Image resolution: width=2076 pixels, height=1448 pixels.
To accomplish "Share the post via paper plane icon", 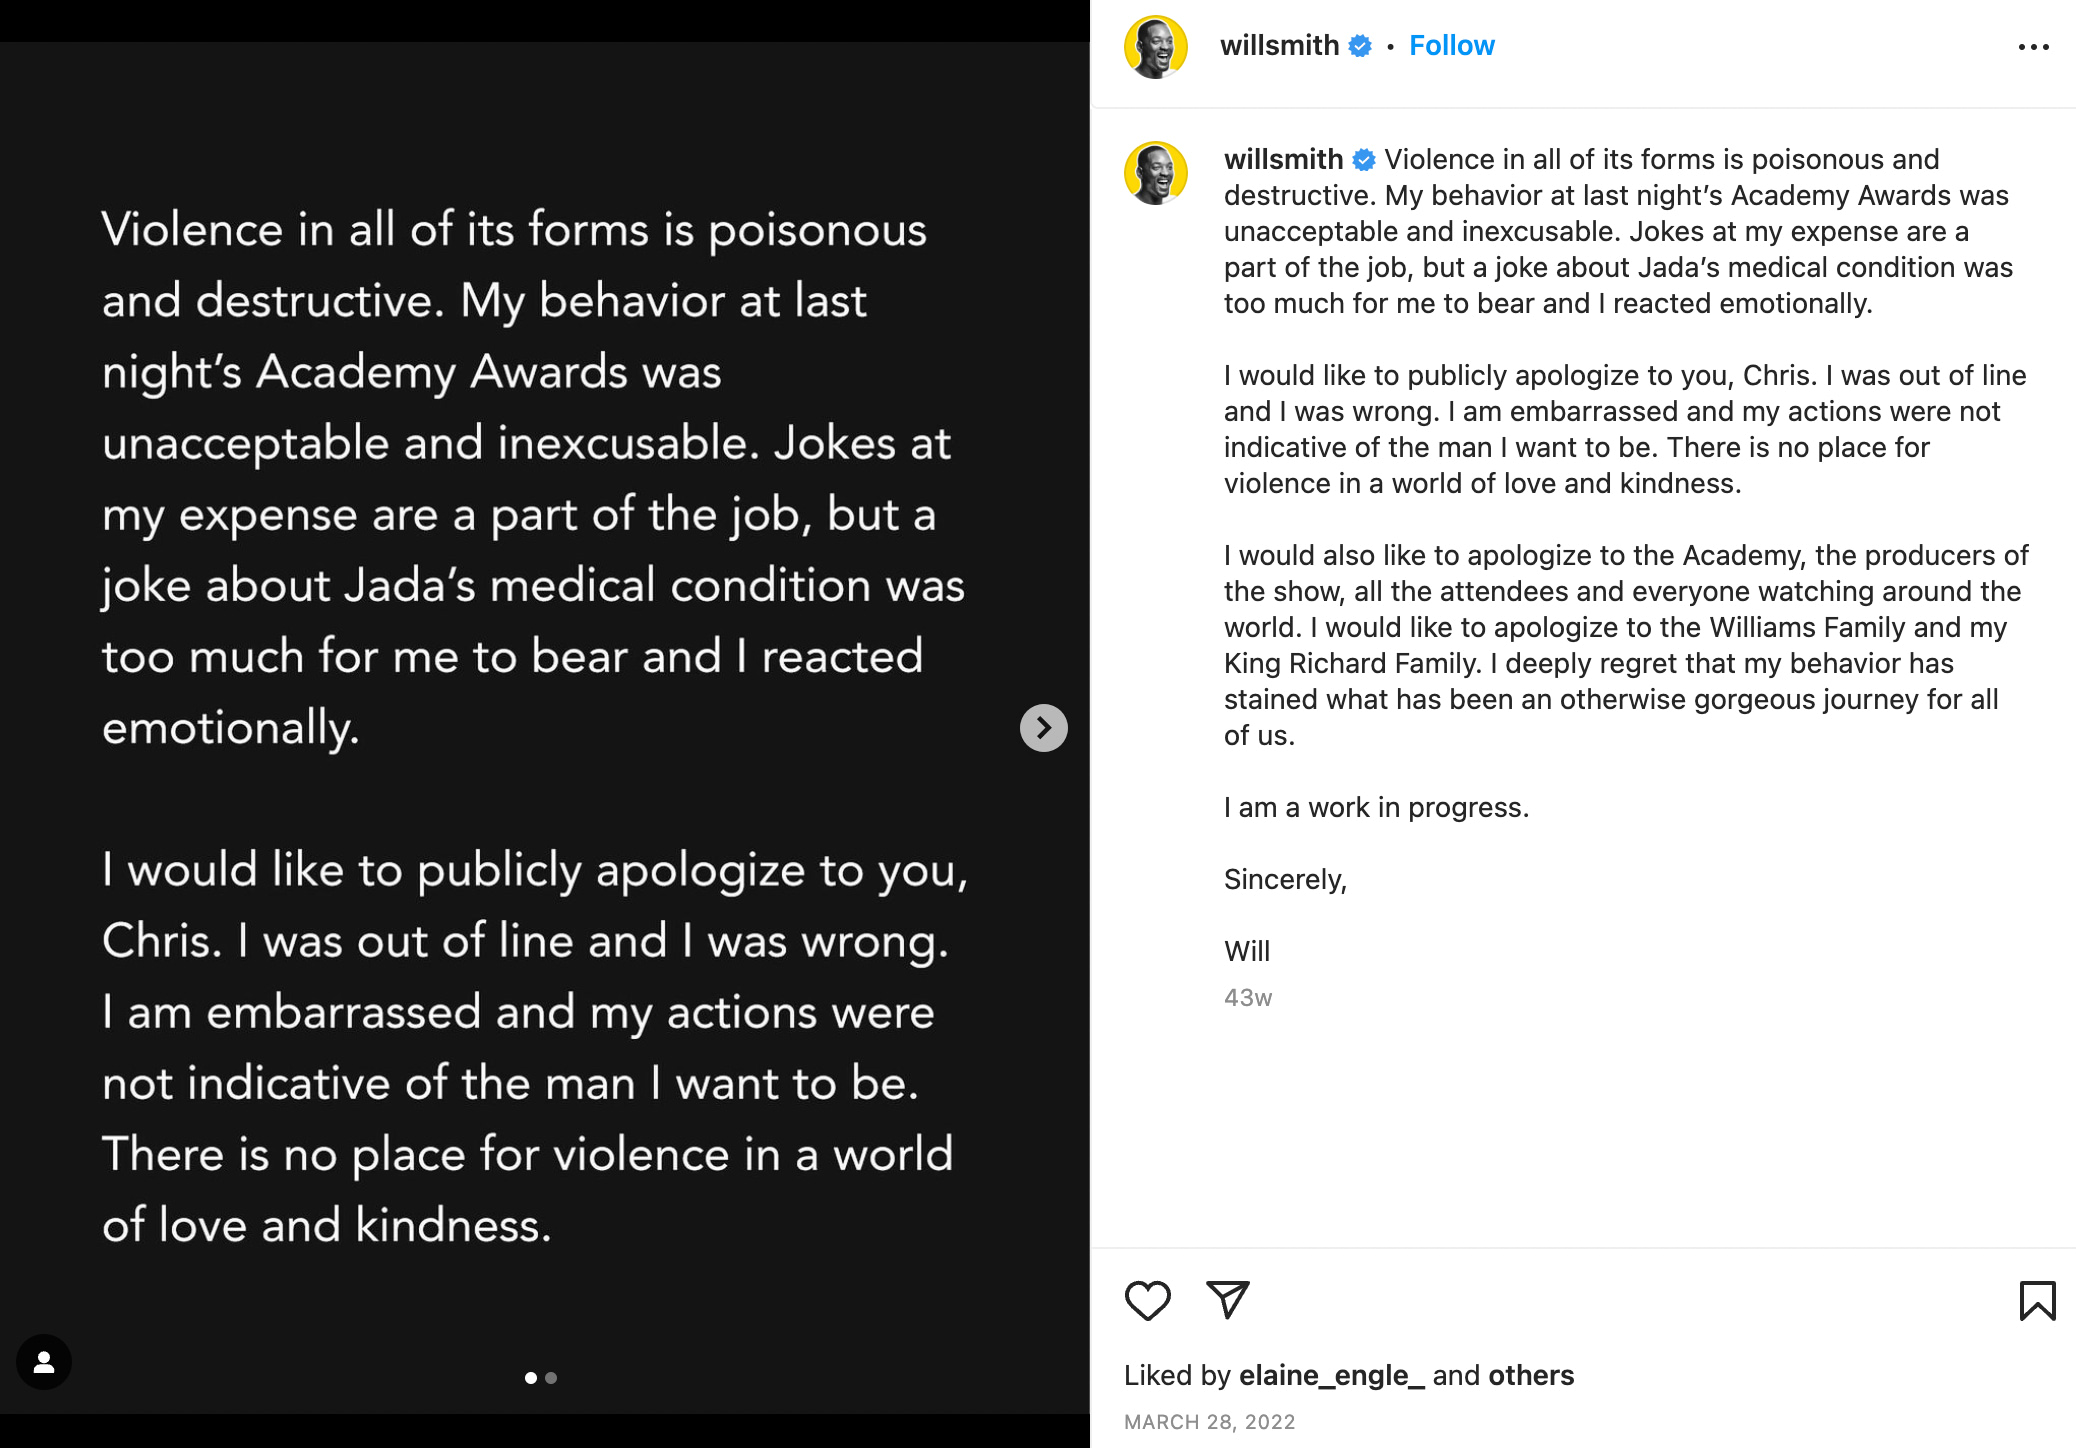I will point(1228,1299).
